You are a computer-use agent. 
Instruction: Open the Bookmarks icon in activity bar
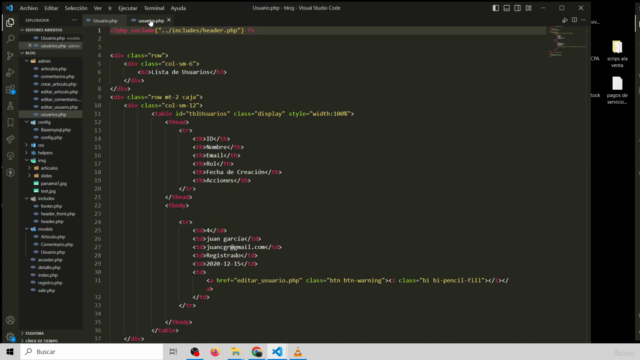click(x=10, y=122)
